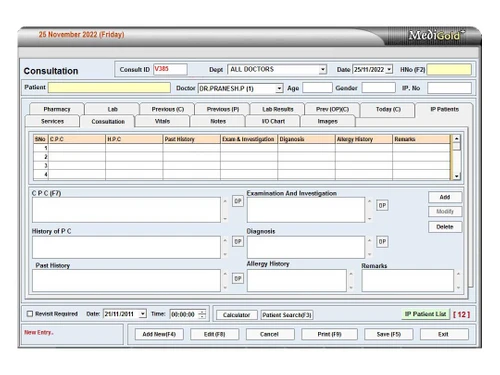
Task: Click the OP button beside History of P C
Action: pyautogui.click(x=238, y=241)
